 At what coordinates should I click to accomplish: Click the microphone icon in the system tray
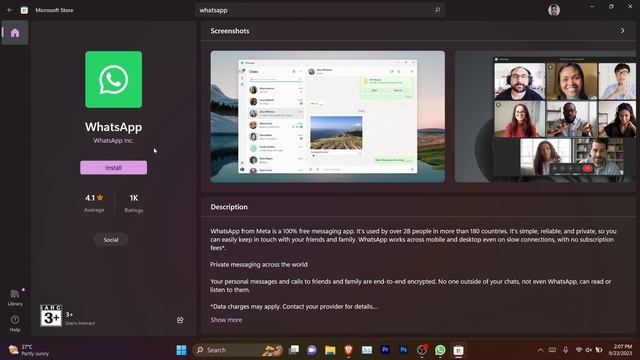[566, 350]
